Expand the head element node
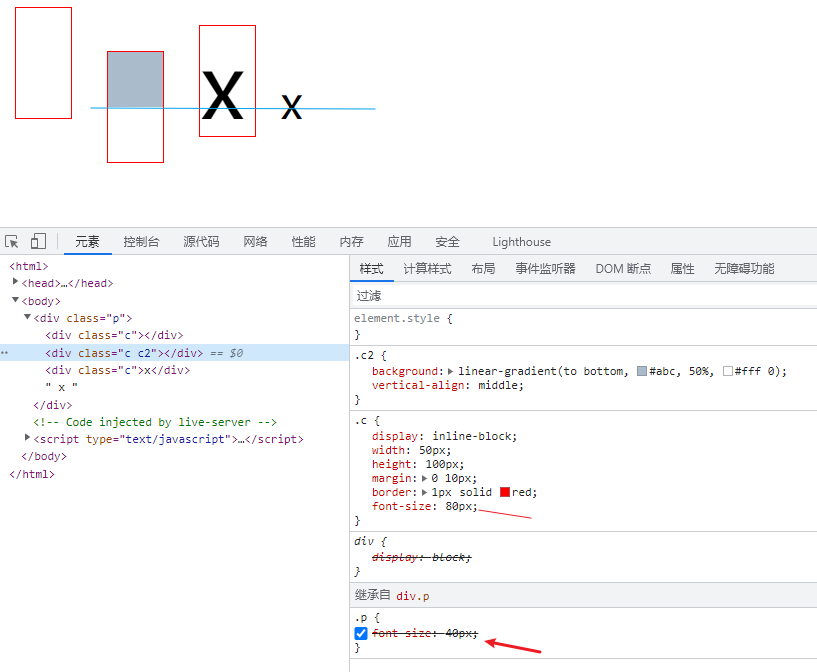 (x=15, y=281)
